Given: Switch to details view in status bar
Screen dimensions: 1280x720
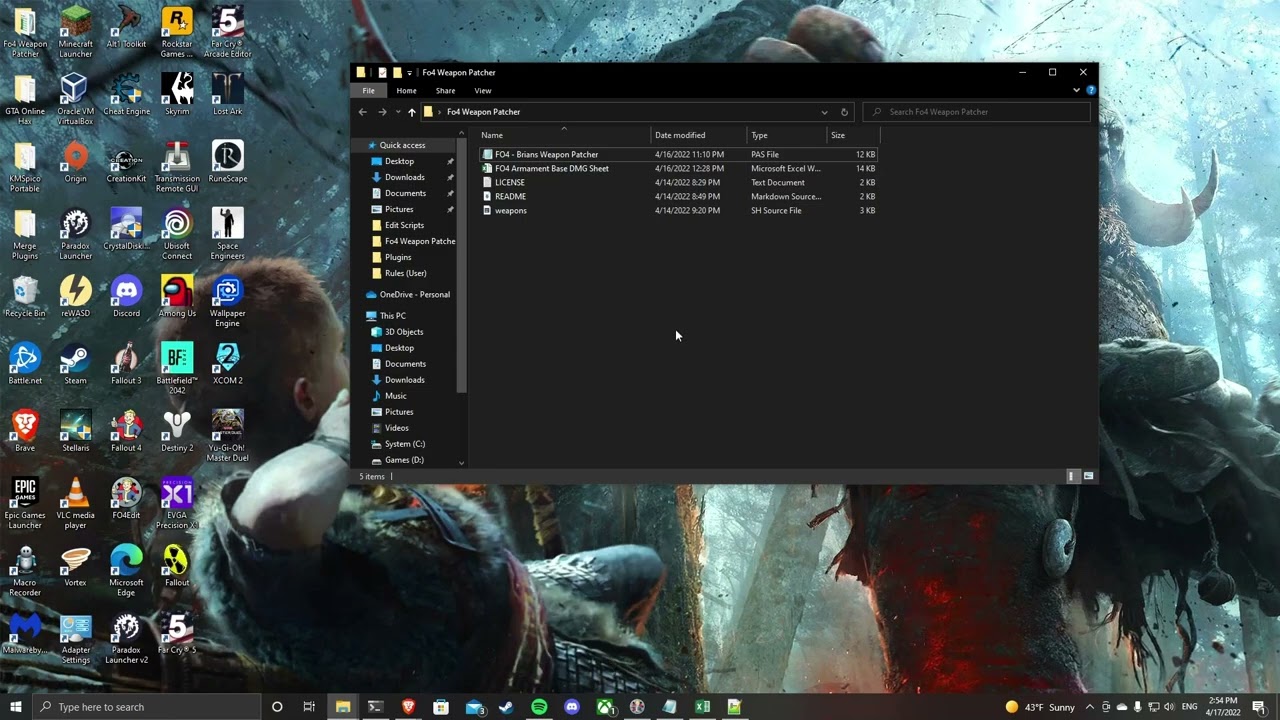Looking at the screenshot, I should click(1072, 476).
